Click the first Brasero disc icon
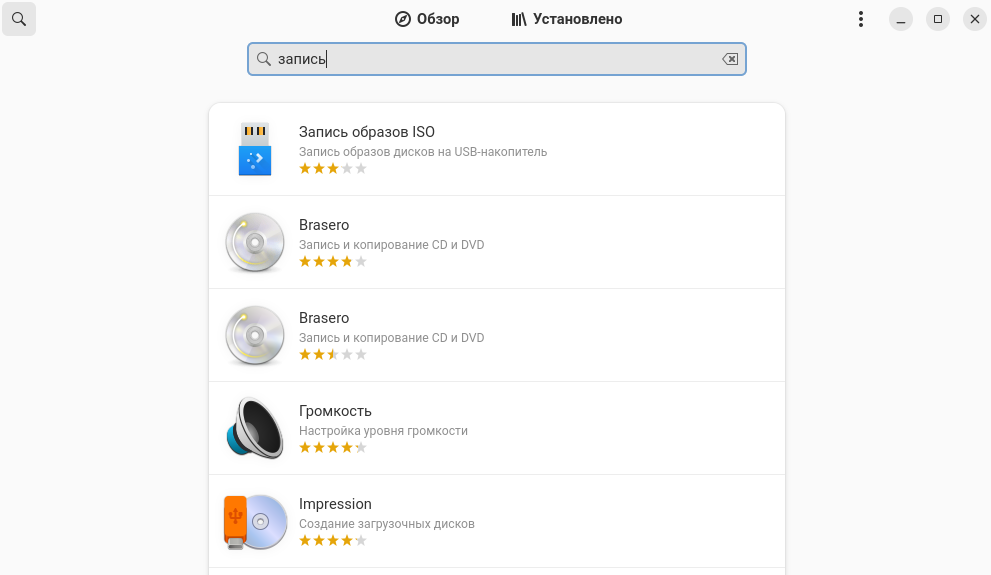The height and width of the screenshot is (575, 991). coord(255,242)
